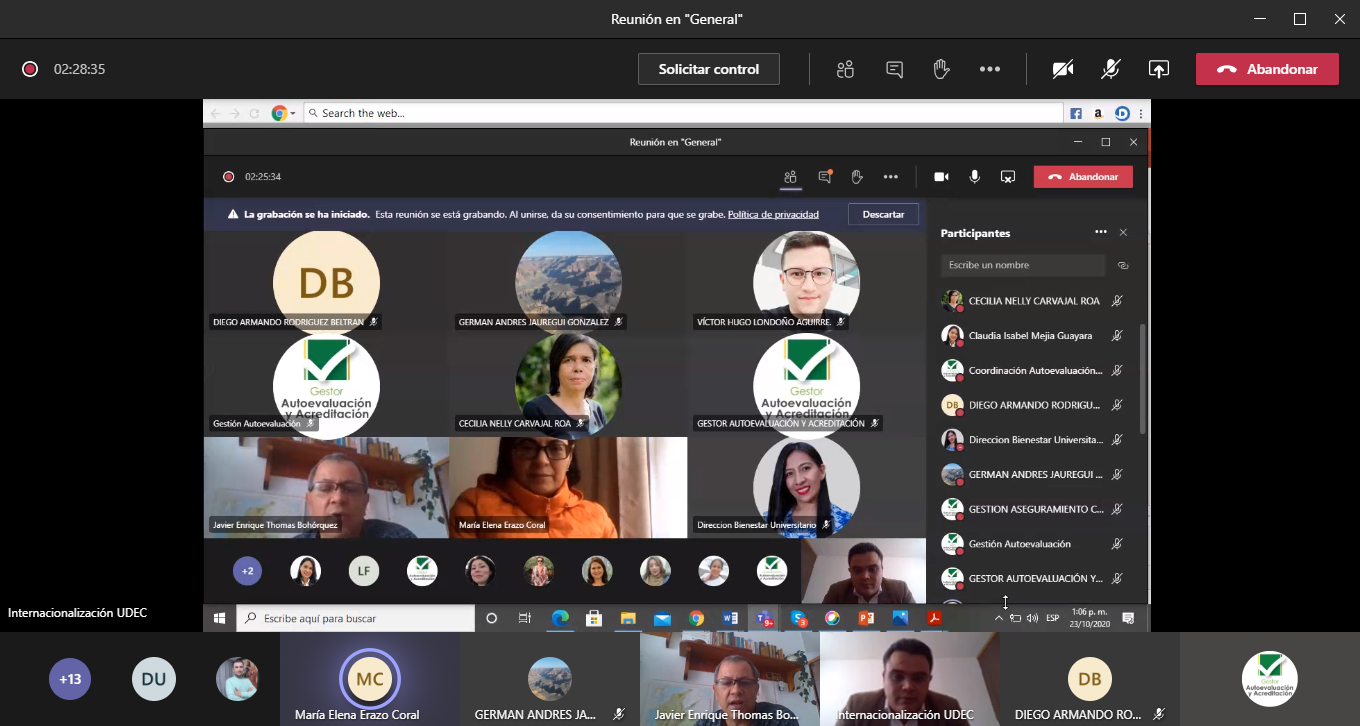Show participants in the outer meeting toolbar

click(x=846, y=69)
